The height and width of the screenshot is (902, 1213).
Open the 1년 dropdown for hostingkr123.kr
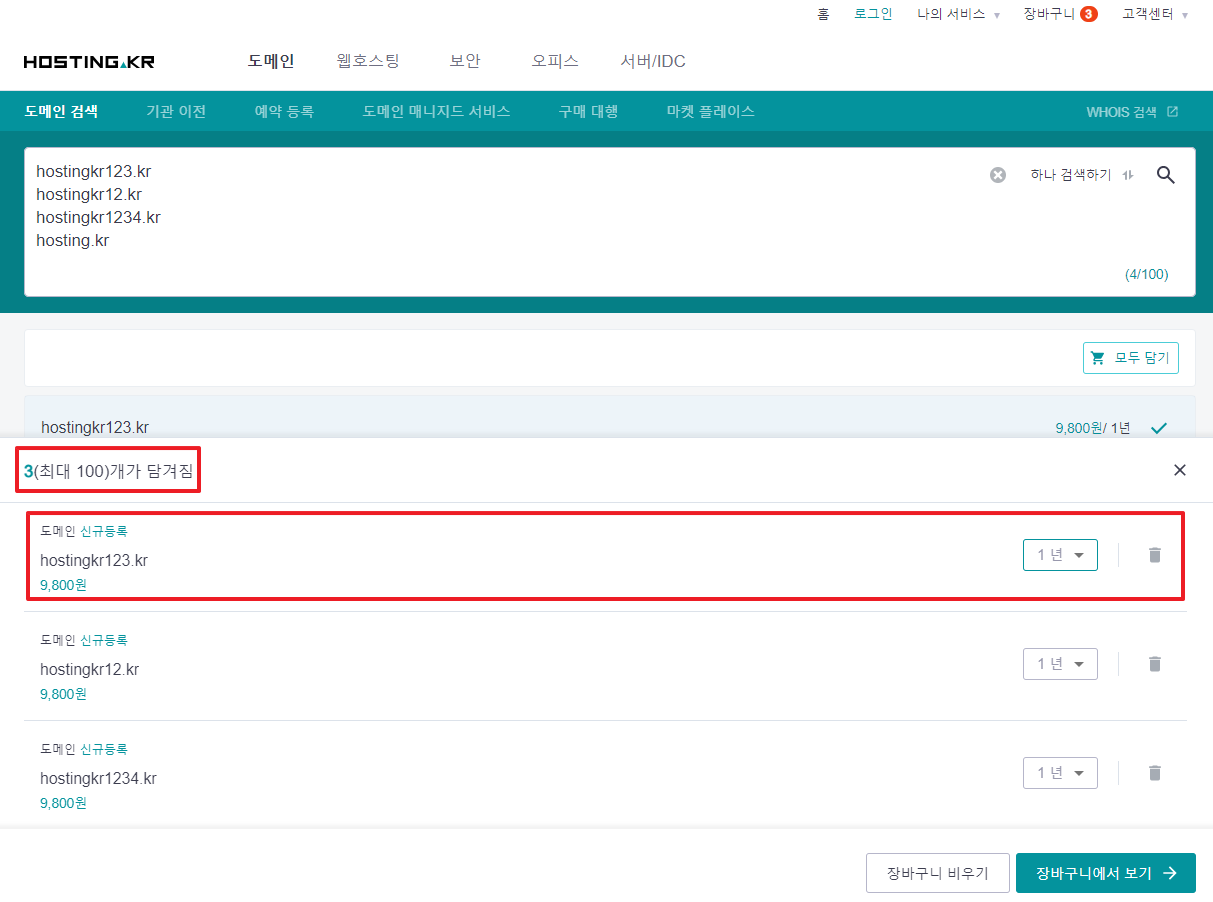click(1060, 555)
